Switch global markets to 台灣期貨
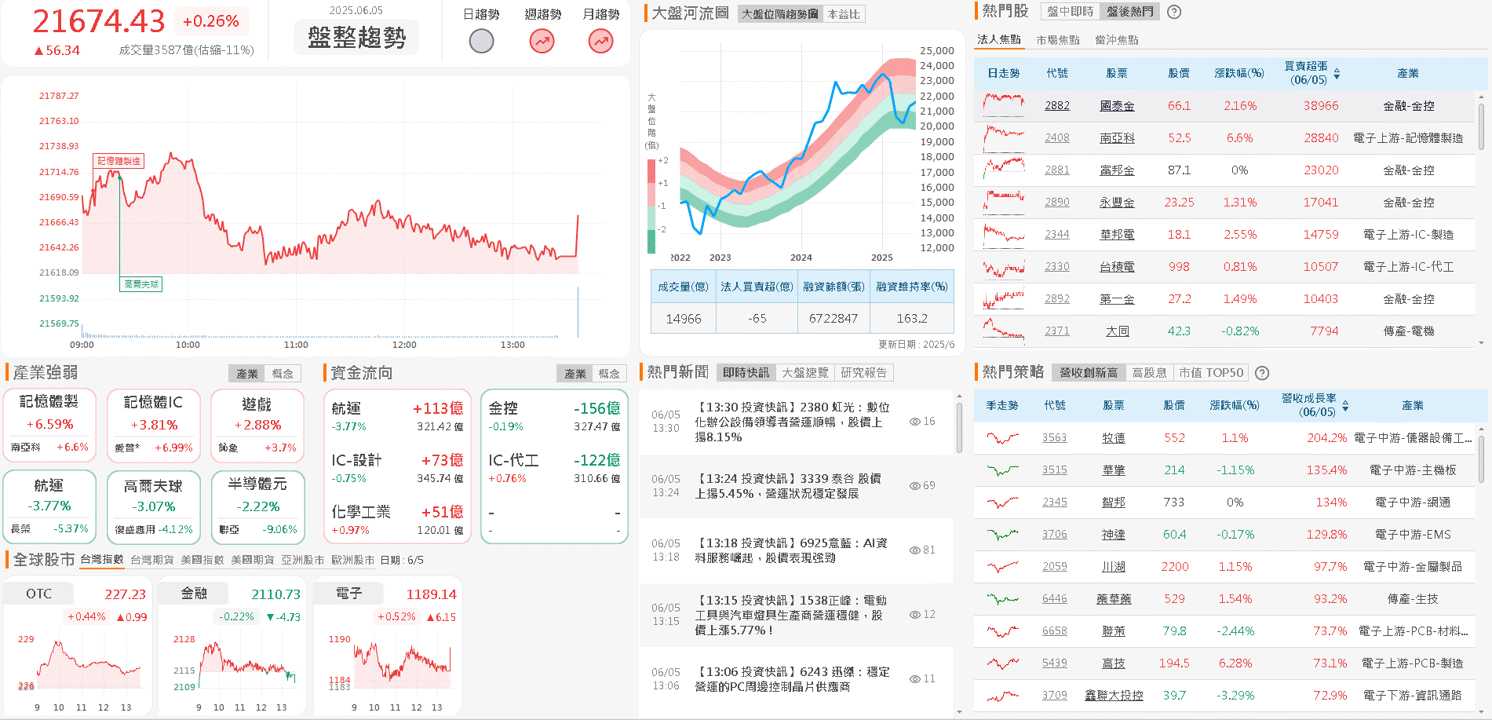Screen dimensions: 1492x720 pos(152,560)
